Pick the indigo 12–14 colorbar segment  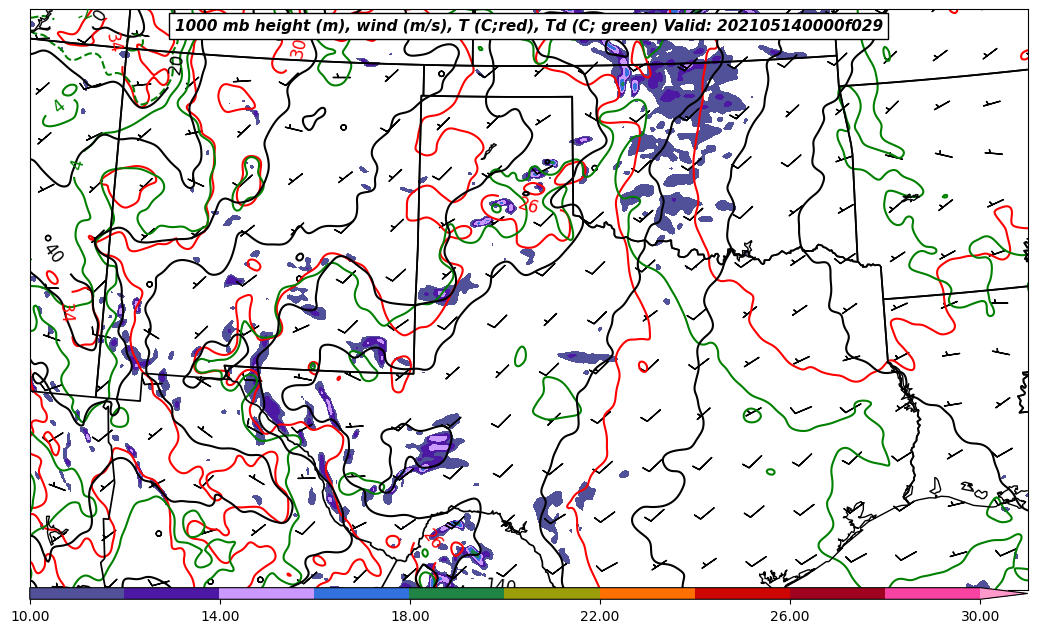(x=171, y=593)
